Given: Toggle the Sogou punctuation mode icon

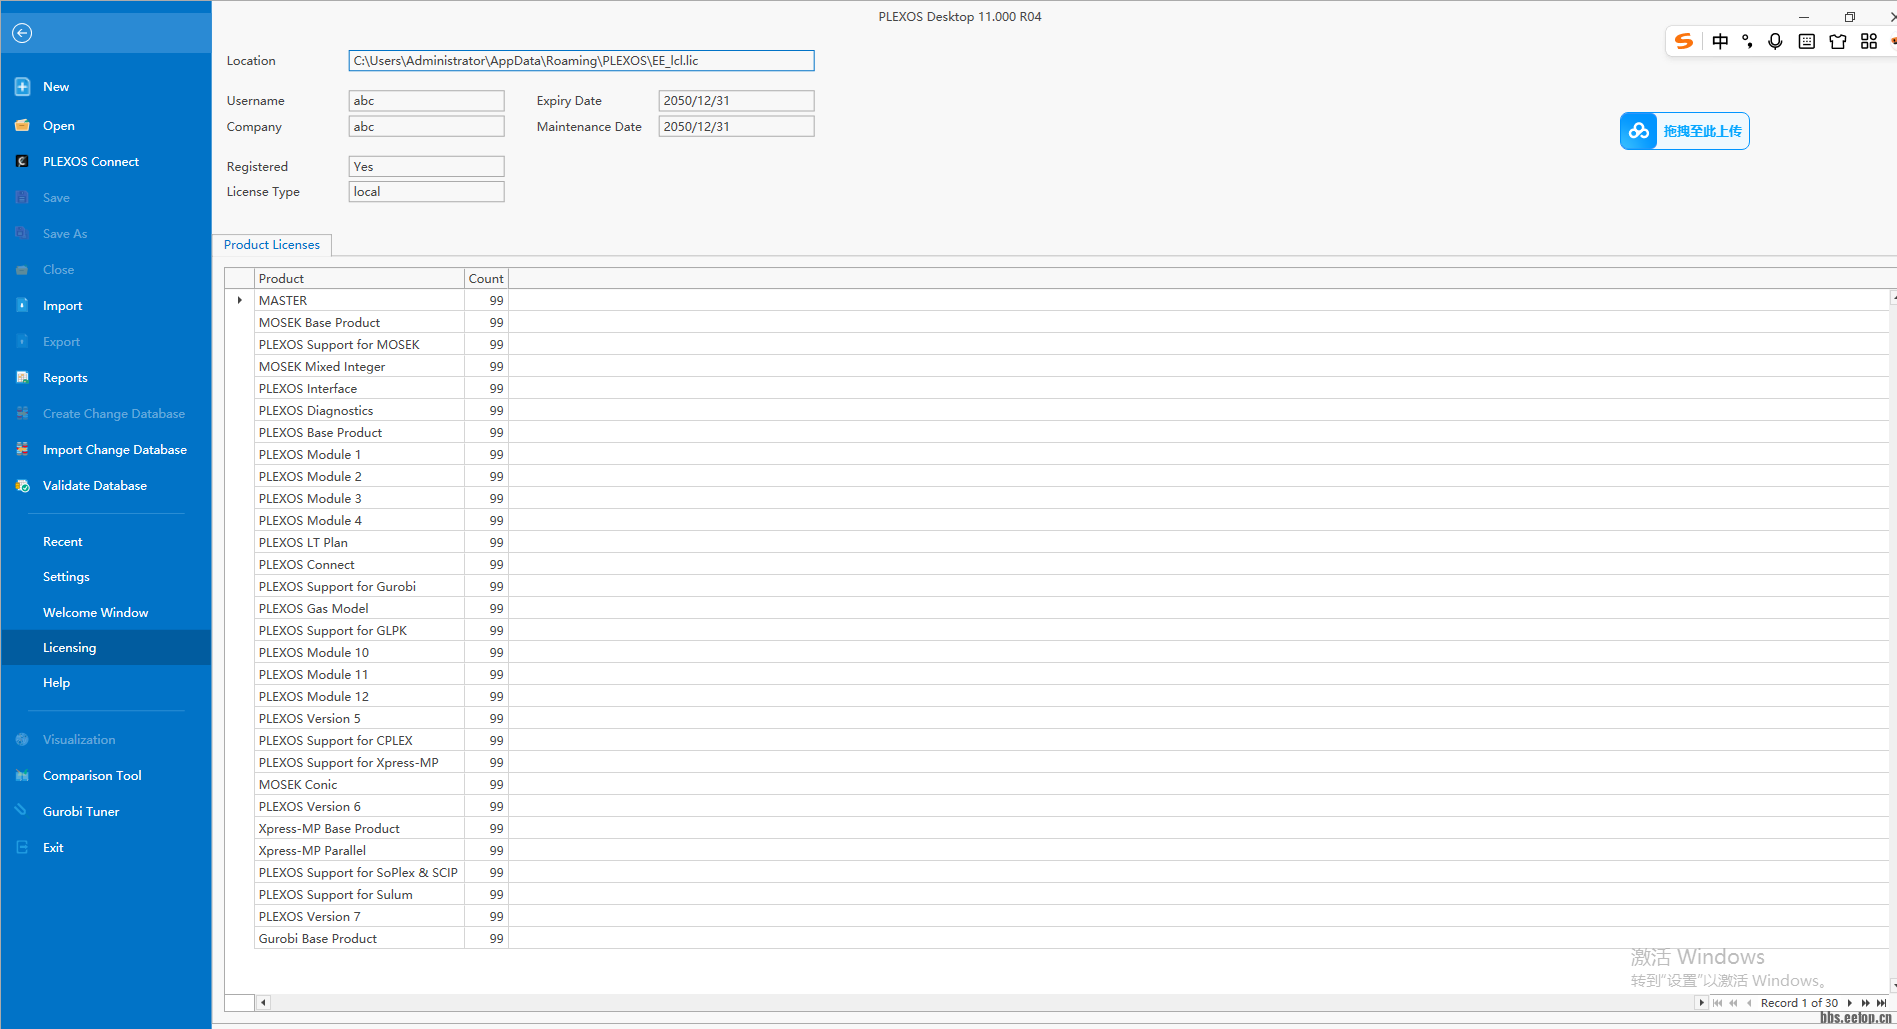Looking at the screenshot, I should click(x=1747, y=41).
